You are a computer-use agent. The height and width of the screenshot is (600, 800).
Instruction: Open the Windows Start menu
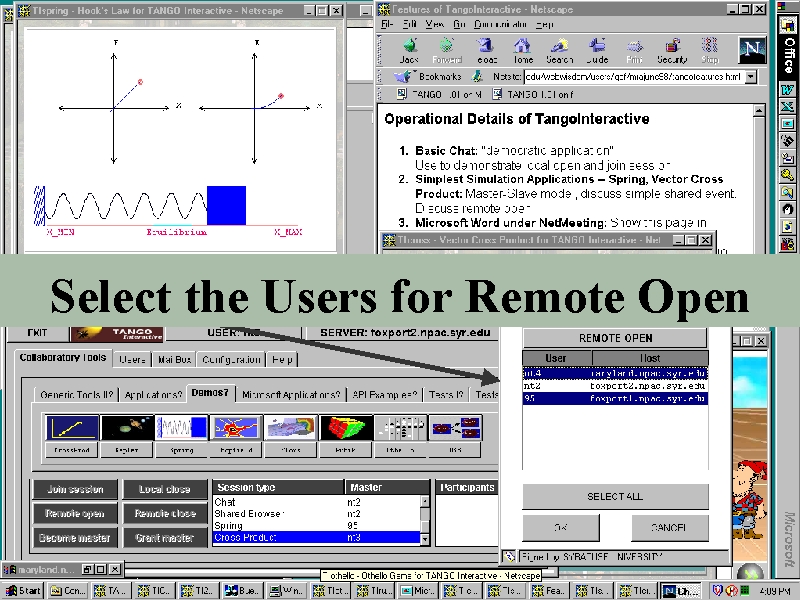[23, 591]
